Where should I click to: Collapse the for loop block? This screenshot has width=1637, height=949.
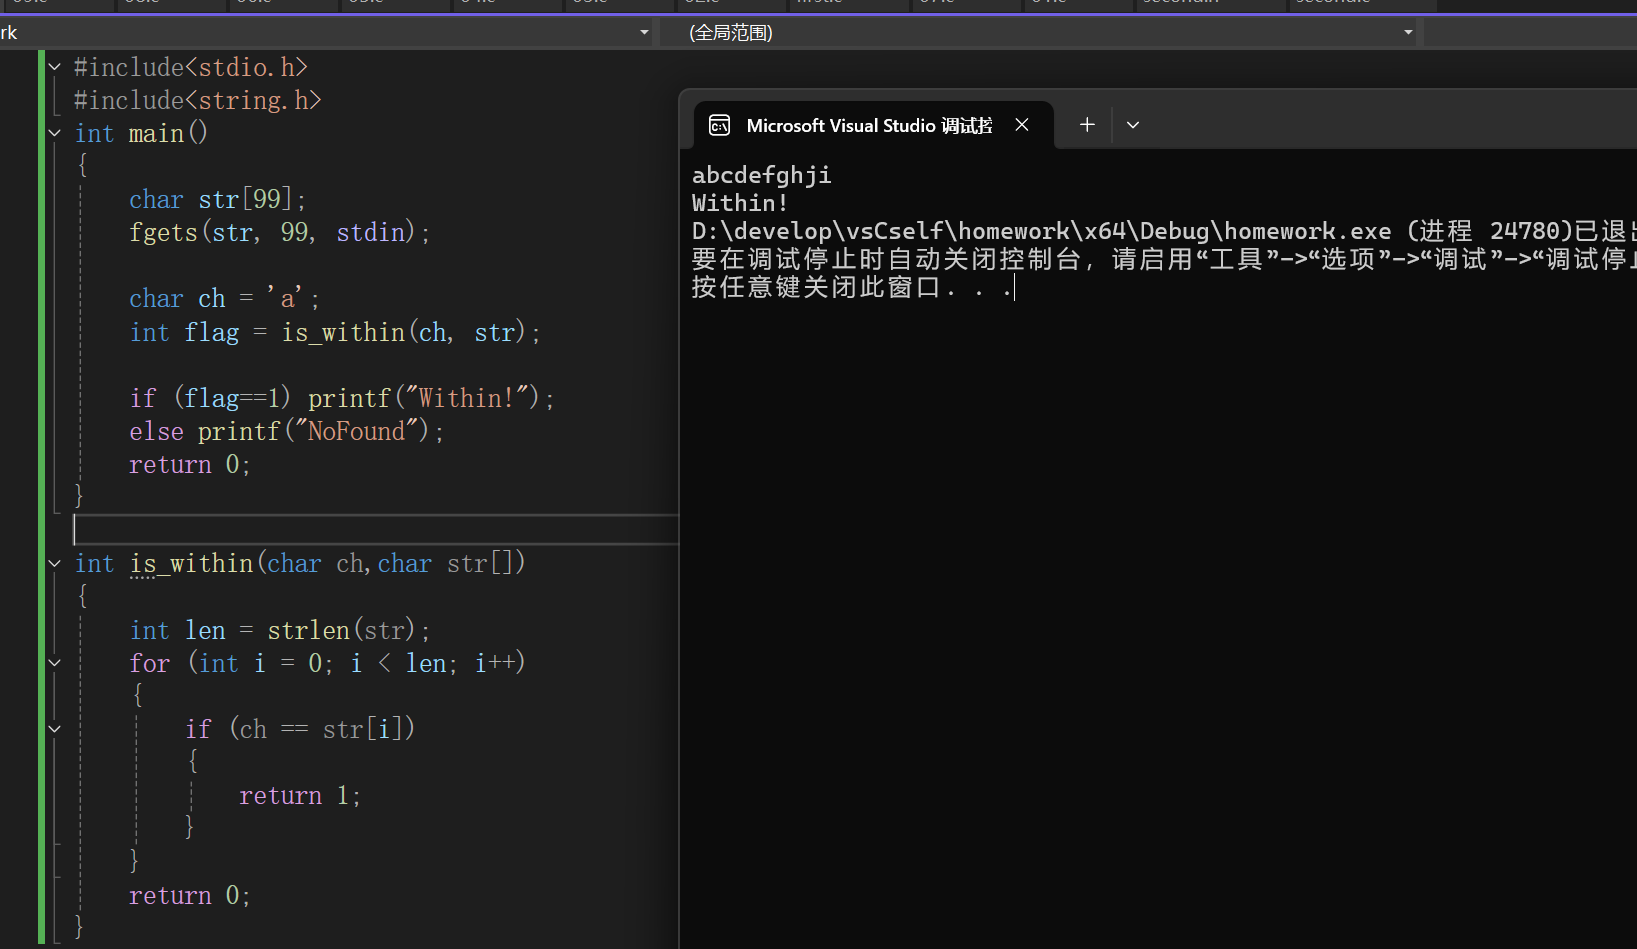click(55, 663)
